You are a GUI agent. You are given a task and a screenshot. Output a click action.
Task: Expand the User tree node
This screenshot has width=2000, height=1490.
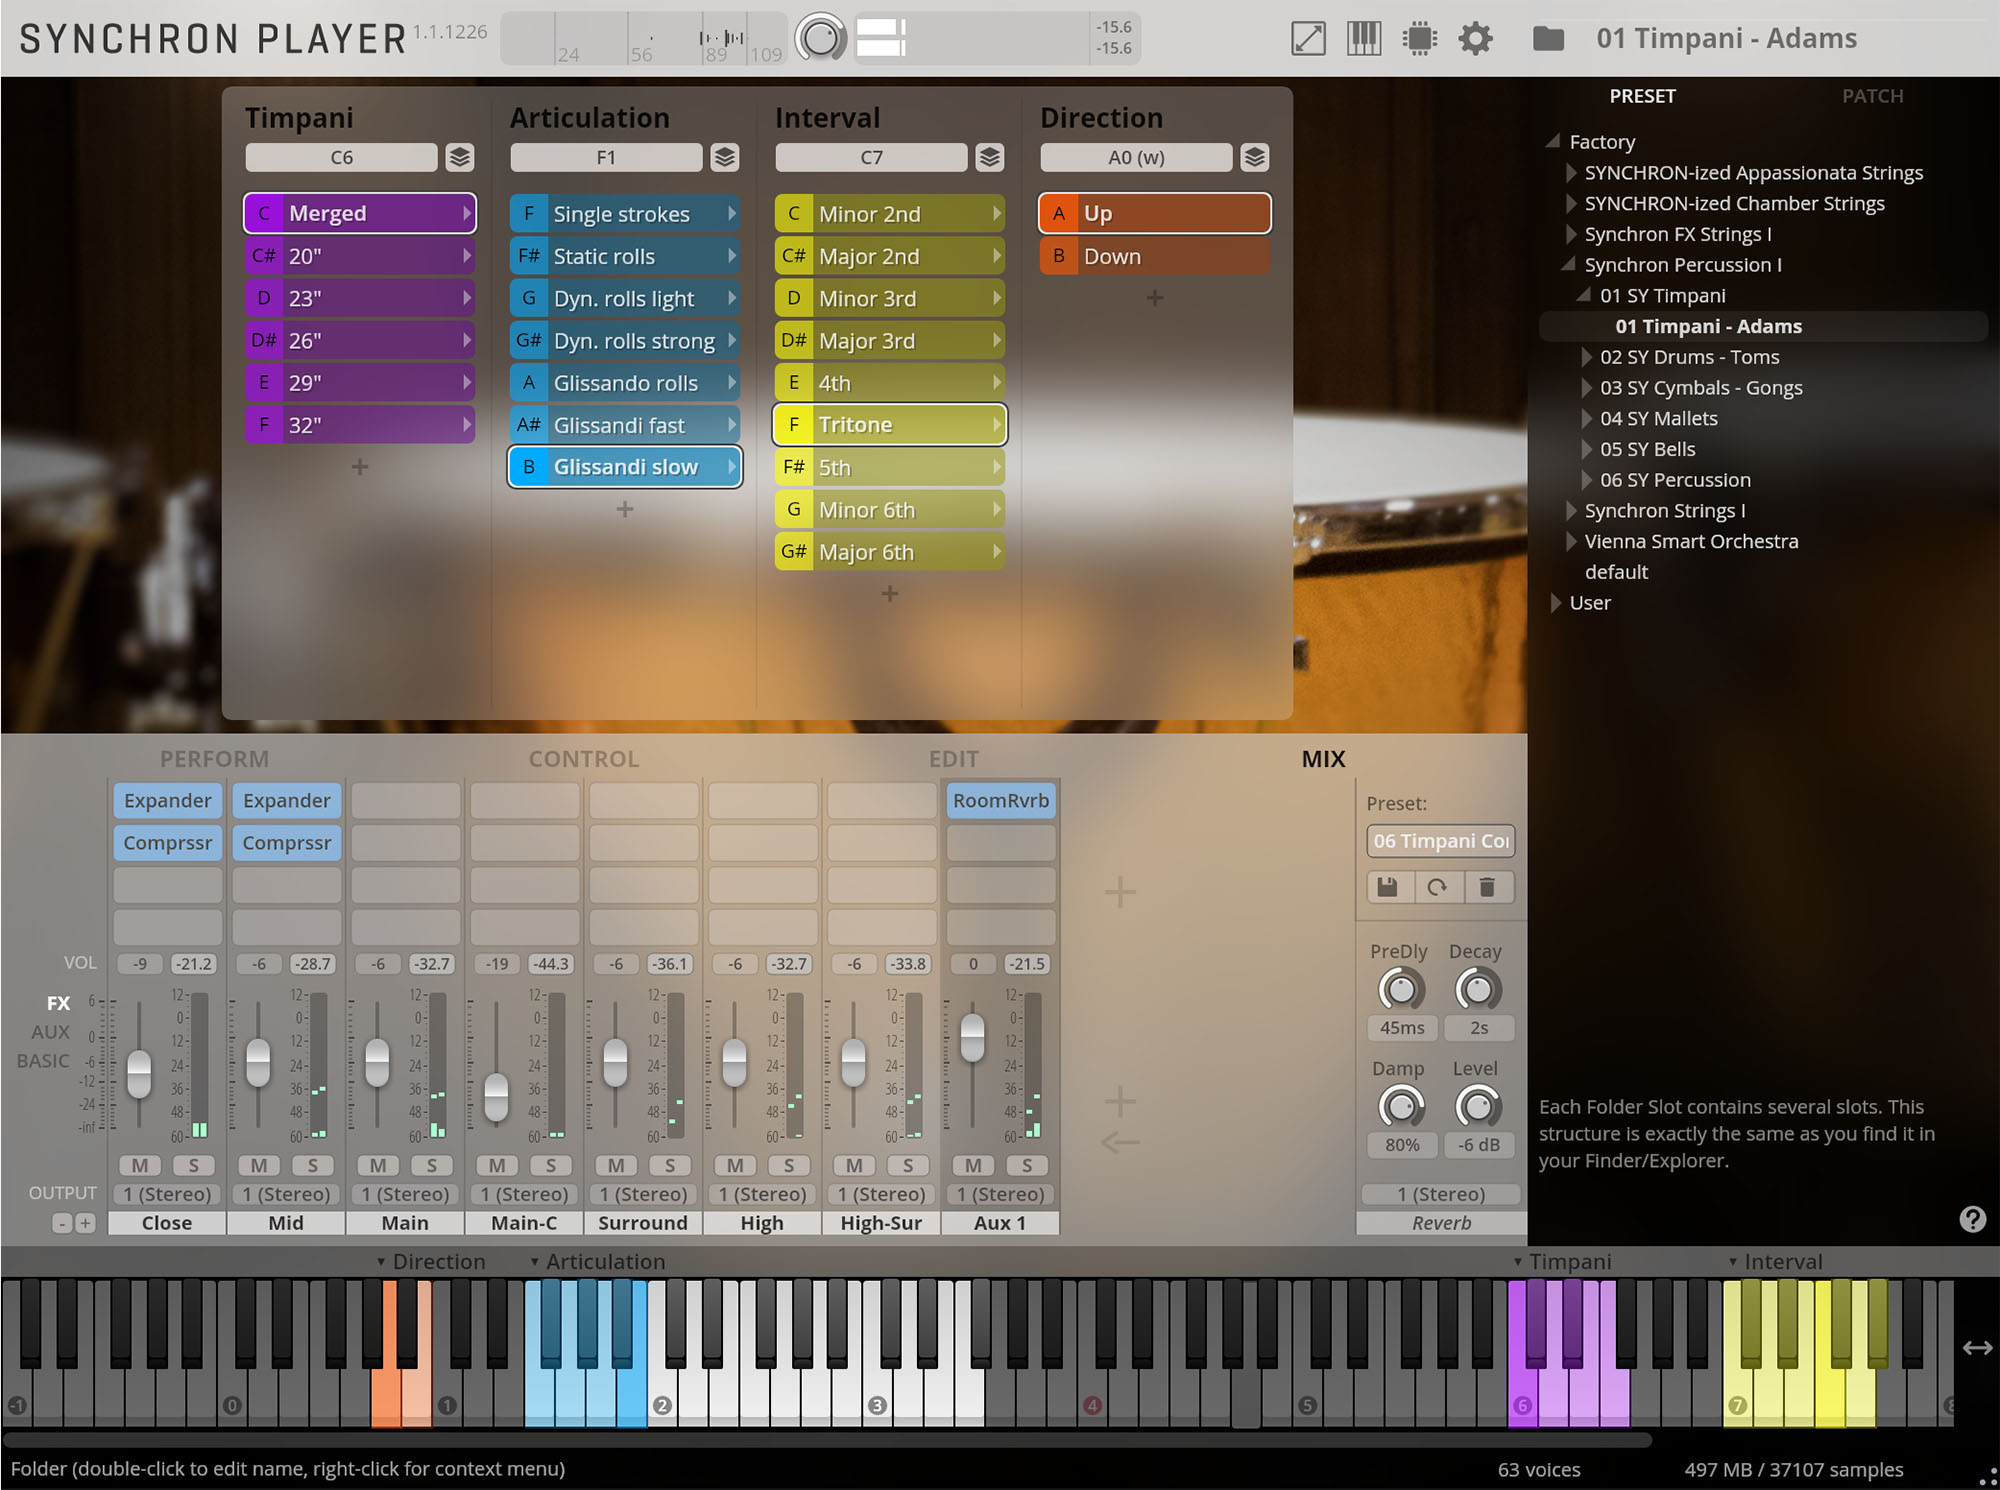point(1556,603)
